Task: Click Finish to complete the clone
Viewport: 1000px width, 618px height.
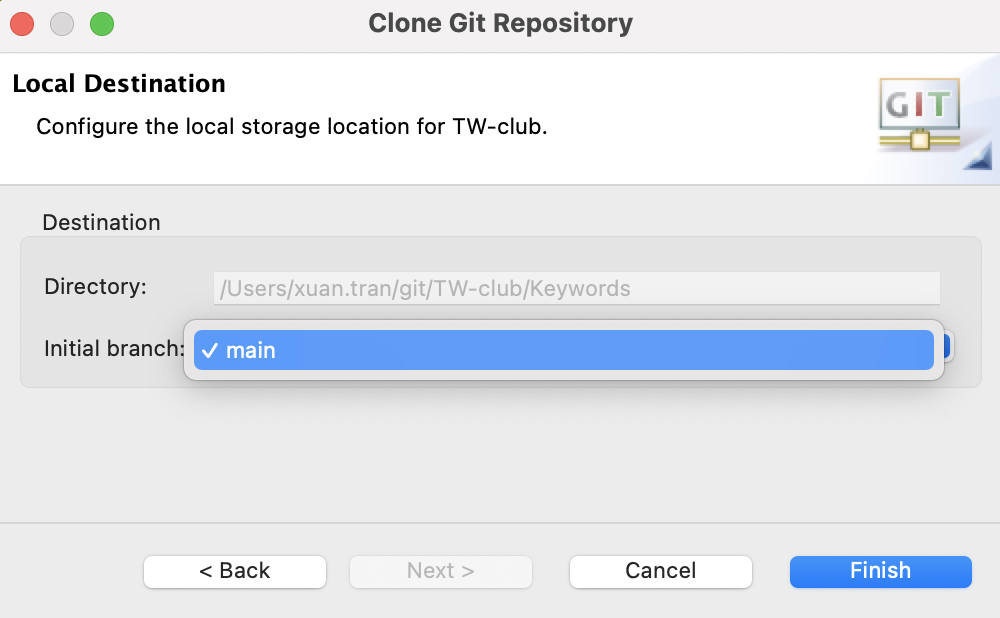Action: point(880,571)
